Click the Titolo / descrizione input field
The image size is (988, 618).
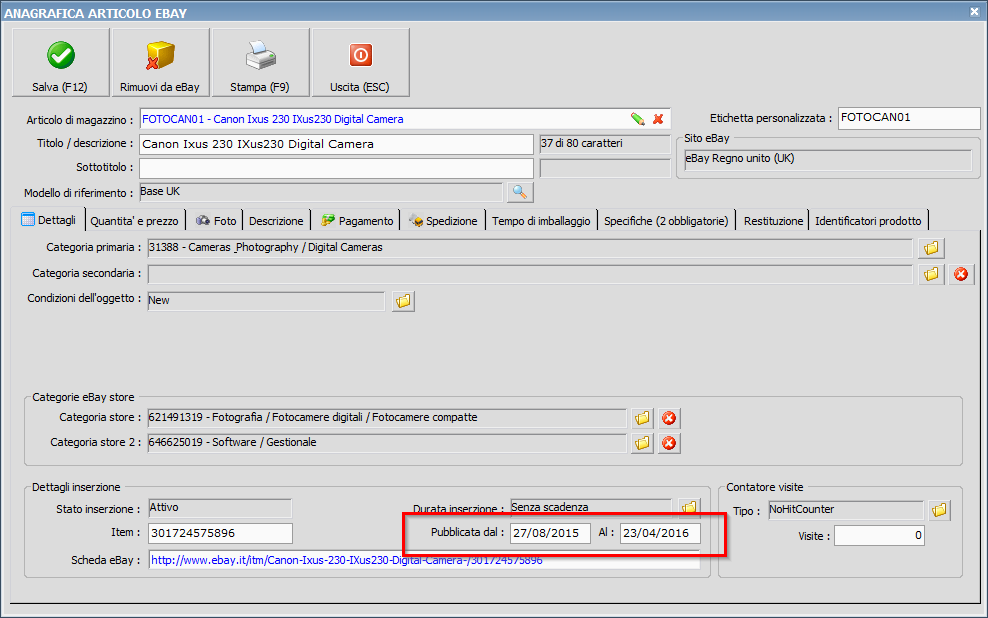point(336,144)
